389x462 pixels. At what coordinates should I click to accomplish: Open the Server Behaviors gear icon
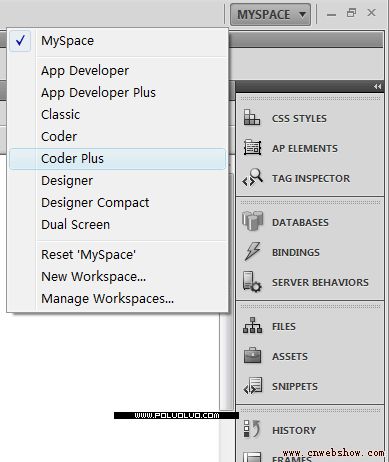click(x=252, y=282)
